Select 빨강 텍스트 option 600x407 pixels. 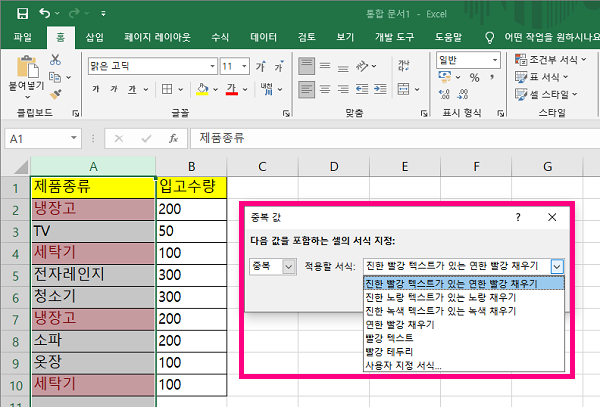pyautogui.click(x=464, y=338)
